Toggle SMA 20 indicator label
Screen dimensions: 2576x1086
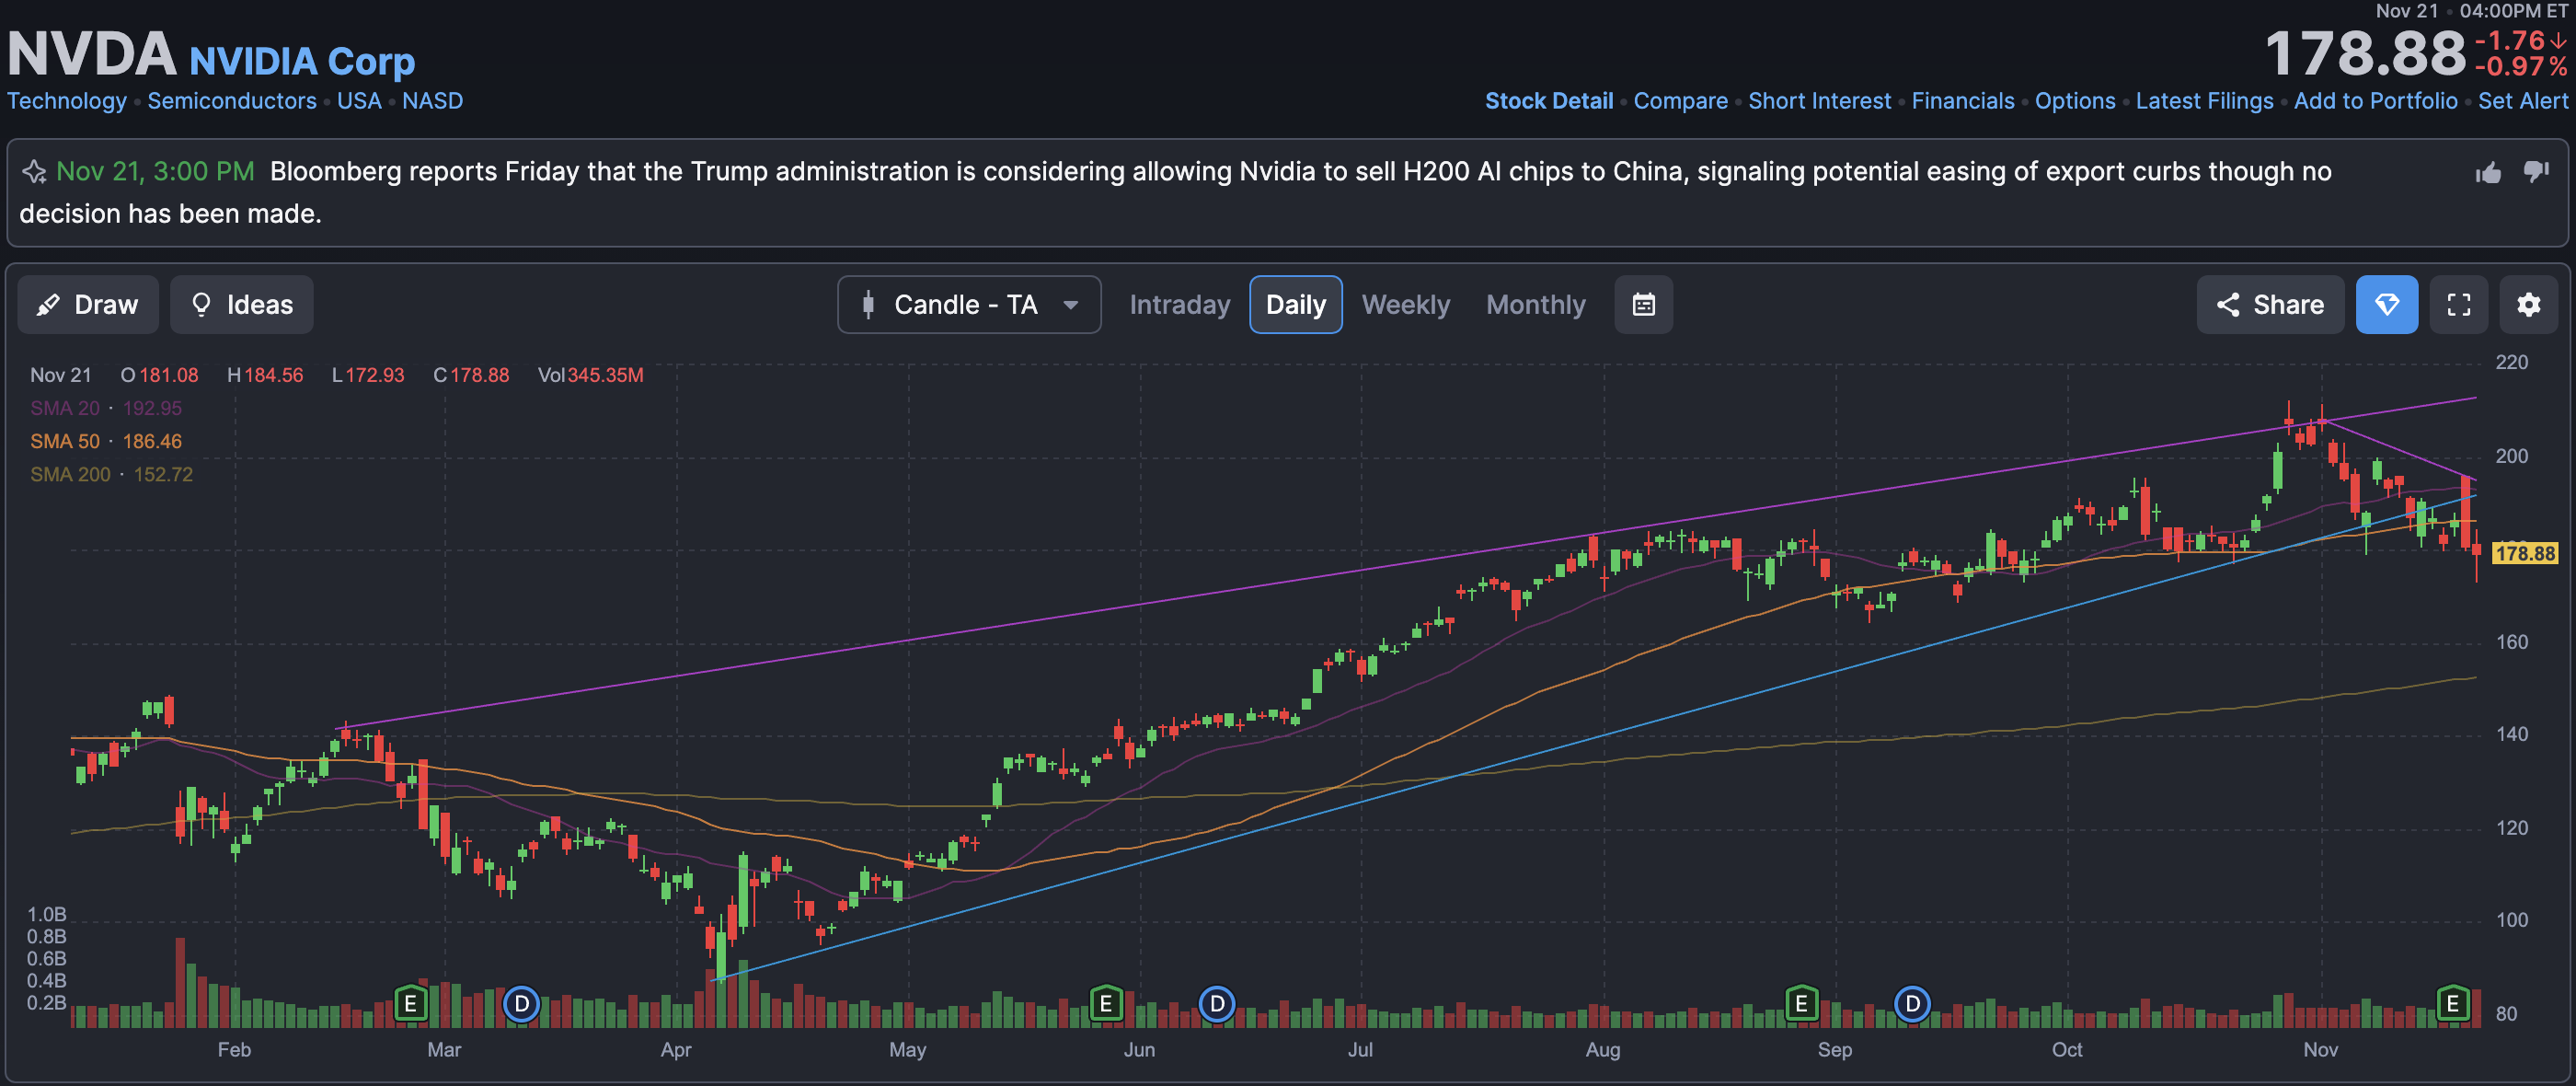click(x=64, y=408)
